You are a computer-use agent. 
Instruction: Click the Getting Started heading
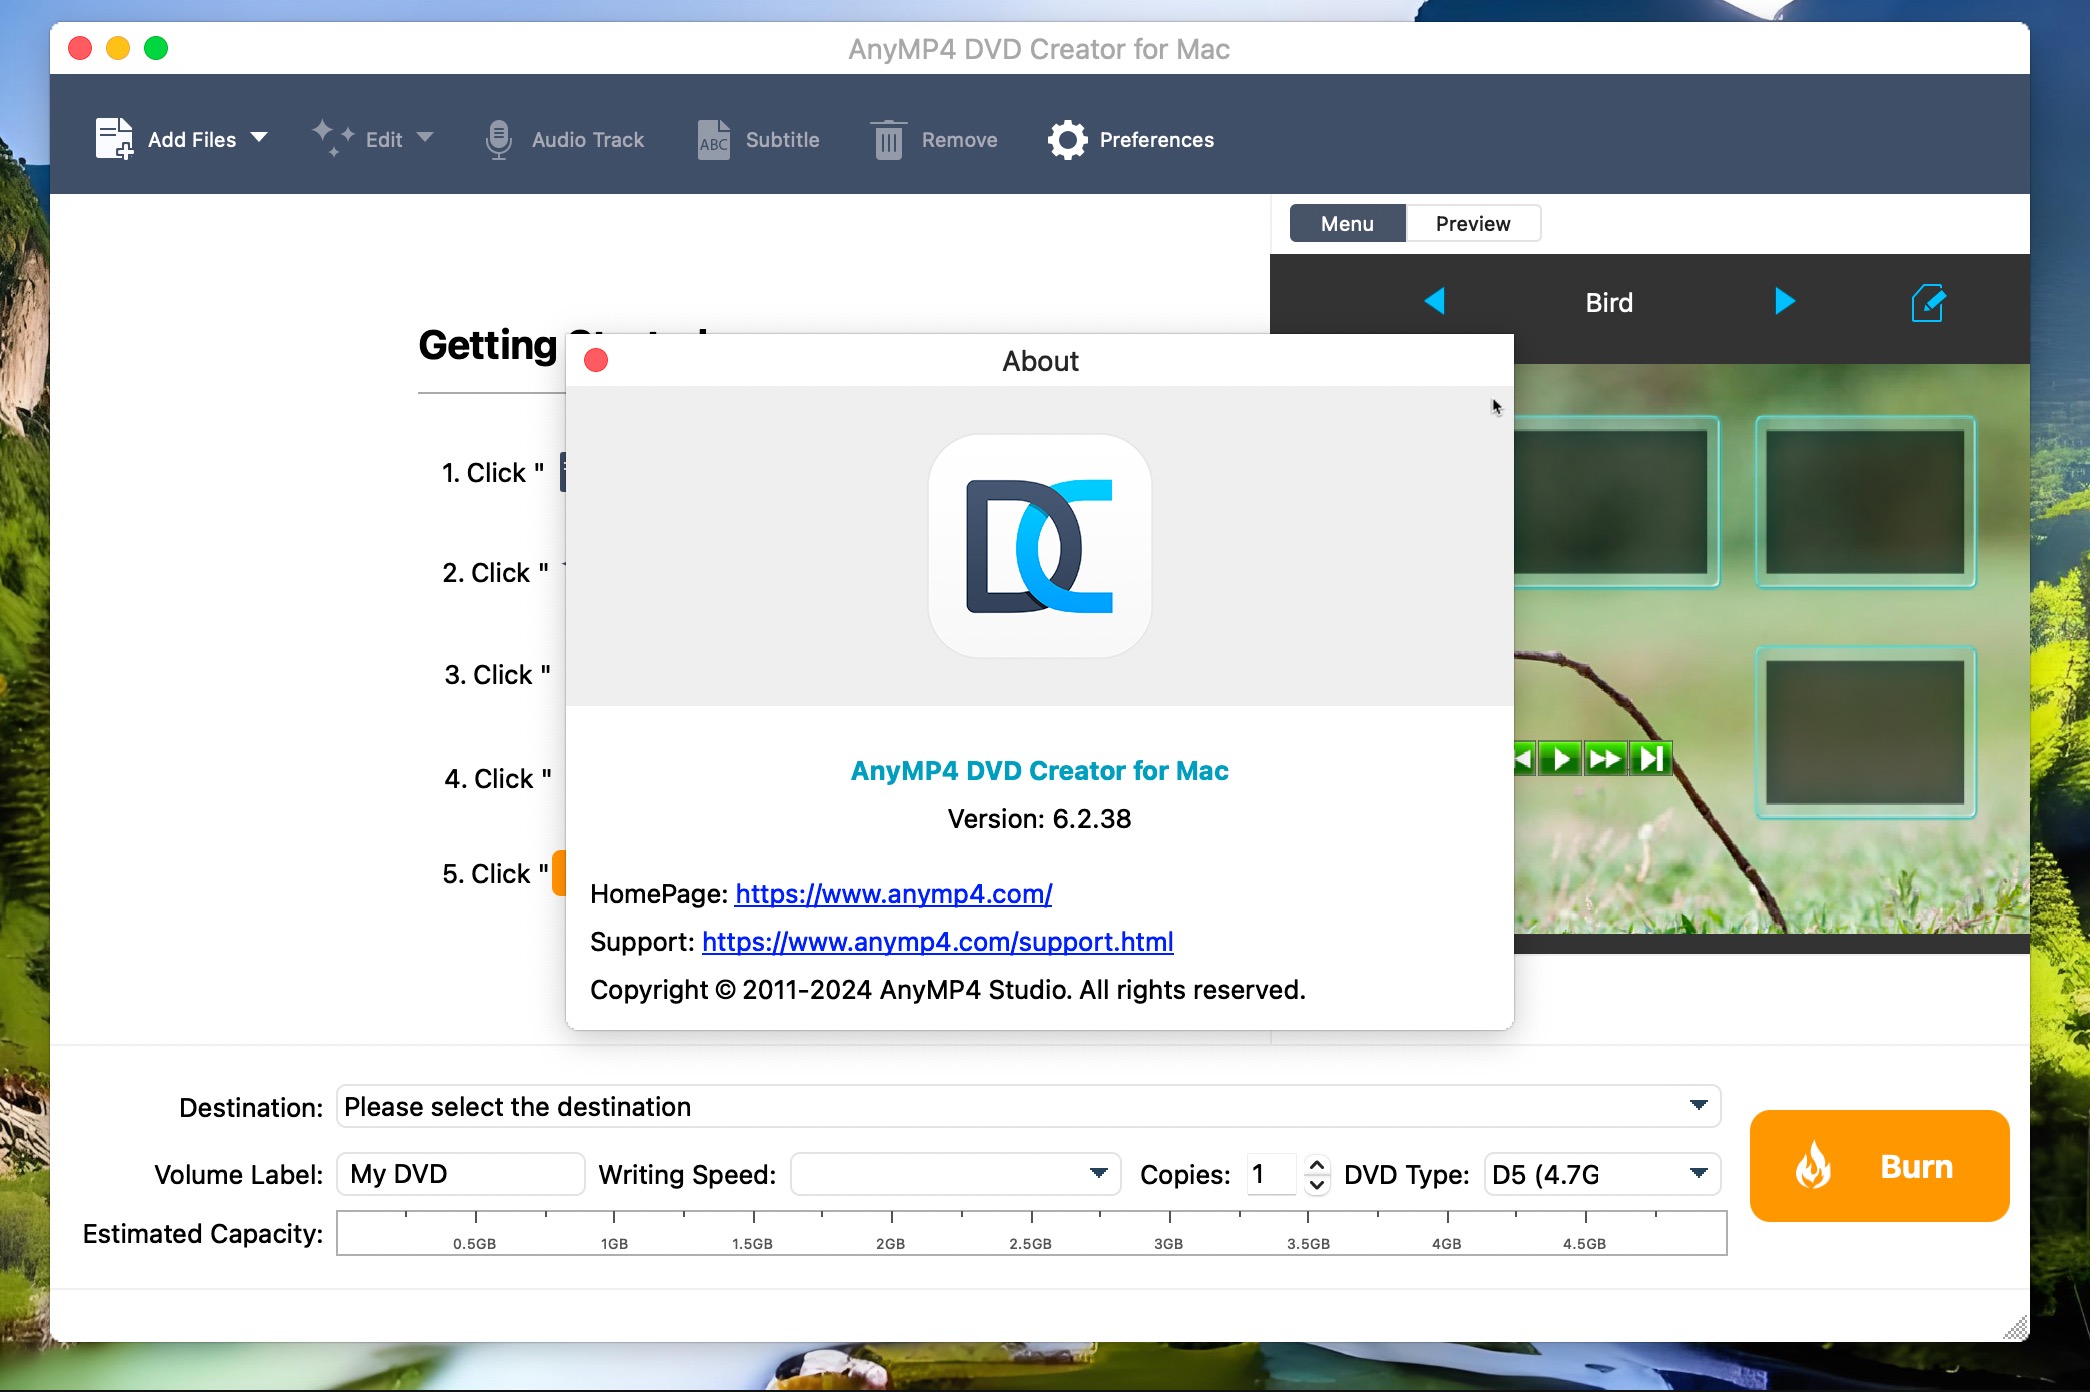pyautogui.click(x=487, y=345)
